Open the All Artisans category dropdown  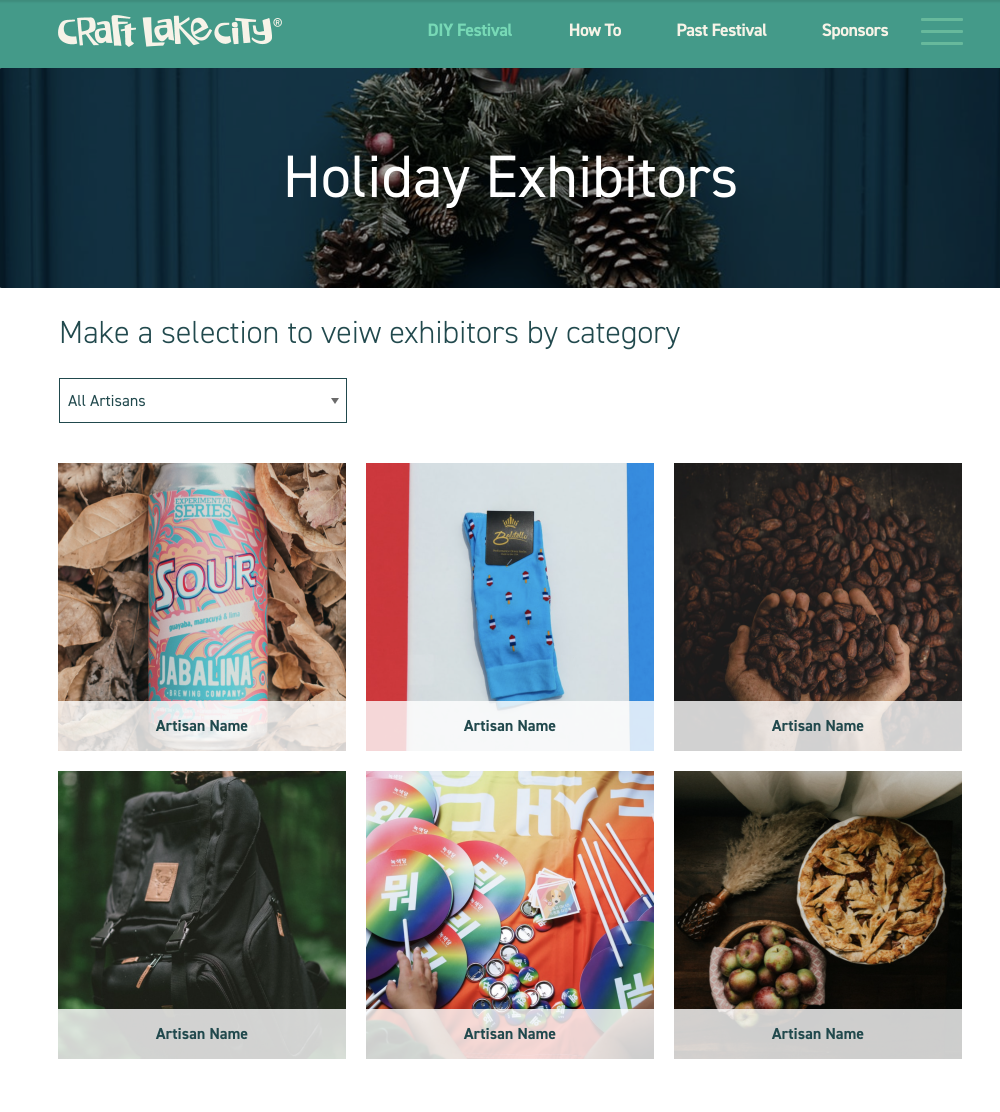click(x=203, y=401)
